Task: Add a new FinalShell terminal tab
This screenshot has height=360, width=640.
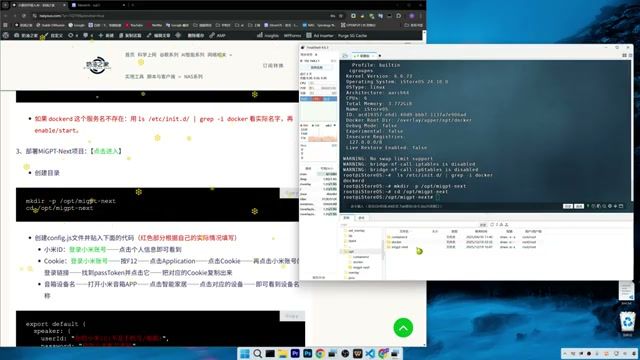Action: (380, 56)
